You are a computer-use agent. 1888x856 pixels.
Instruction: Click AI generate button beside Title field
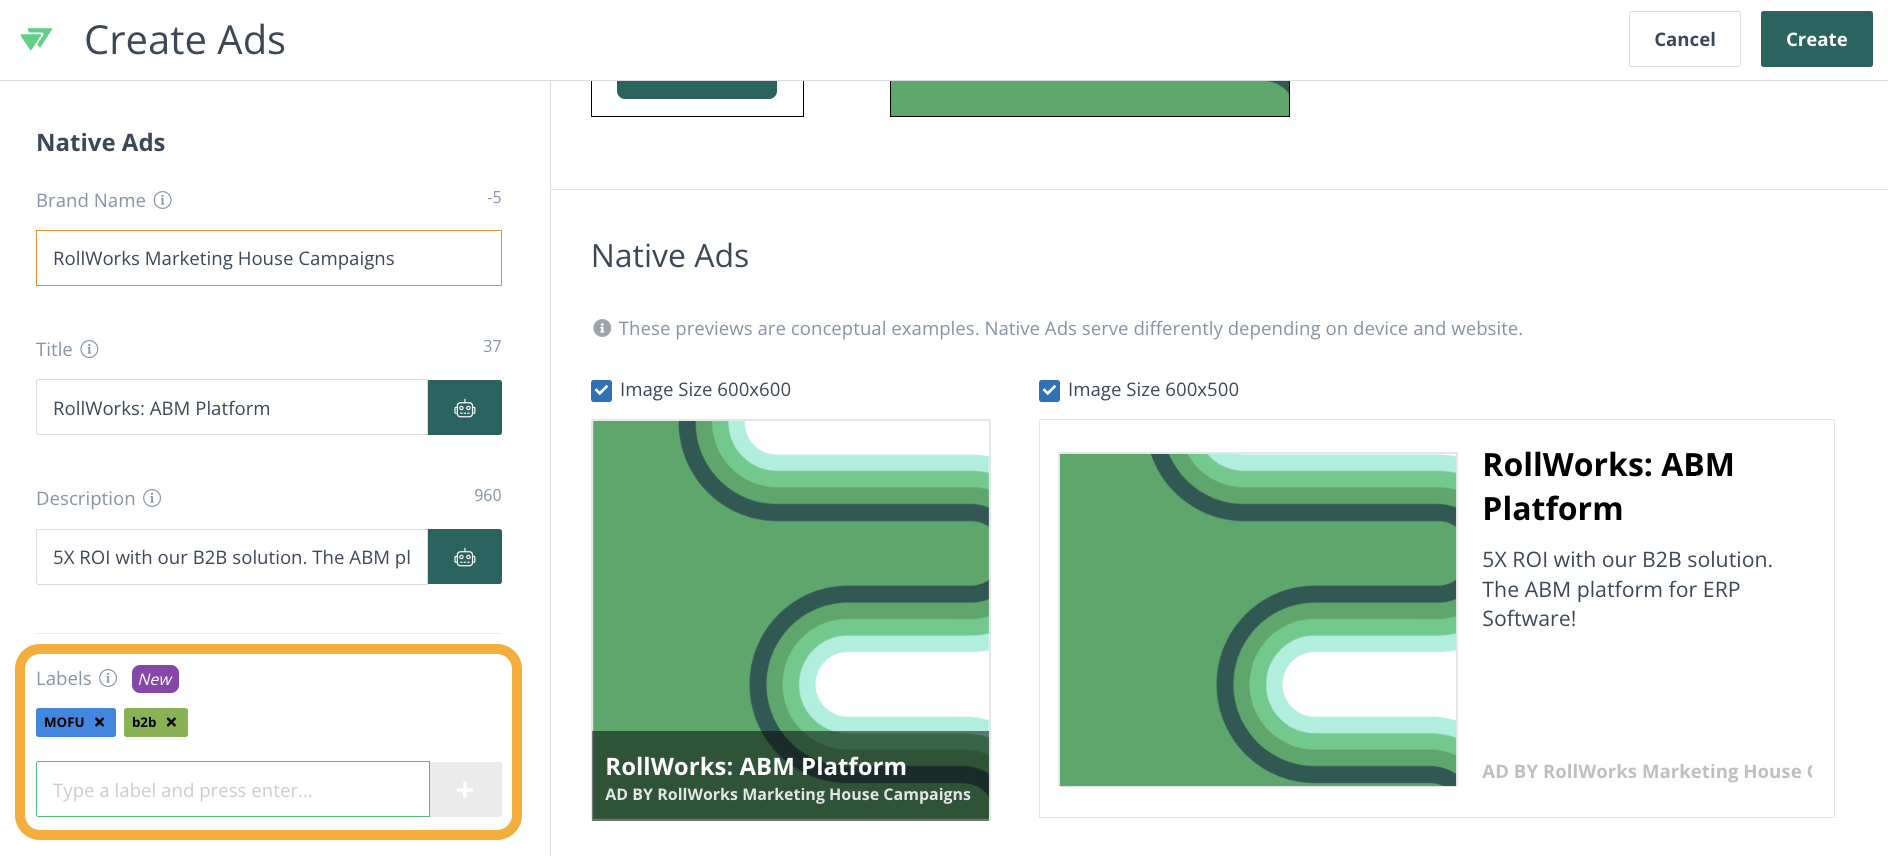pyautogui.click(x=465, y=408)
